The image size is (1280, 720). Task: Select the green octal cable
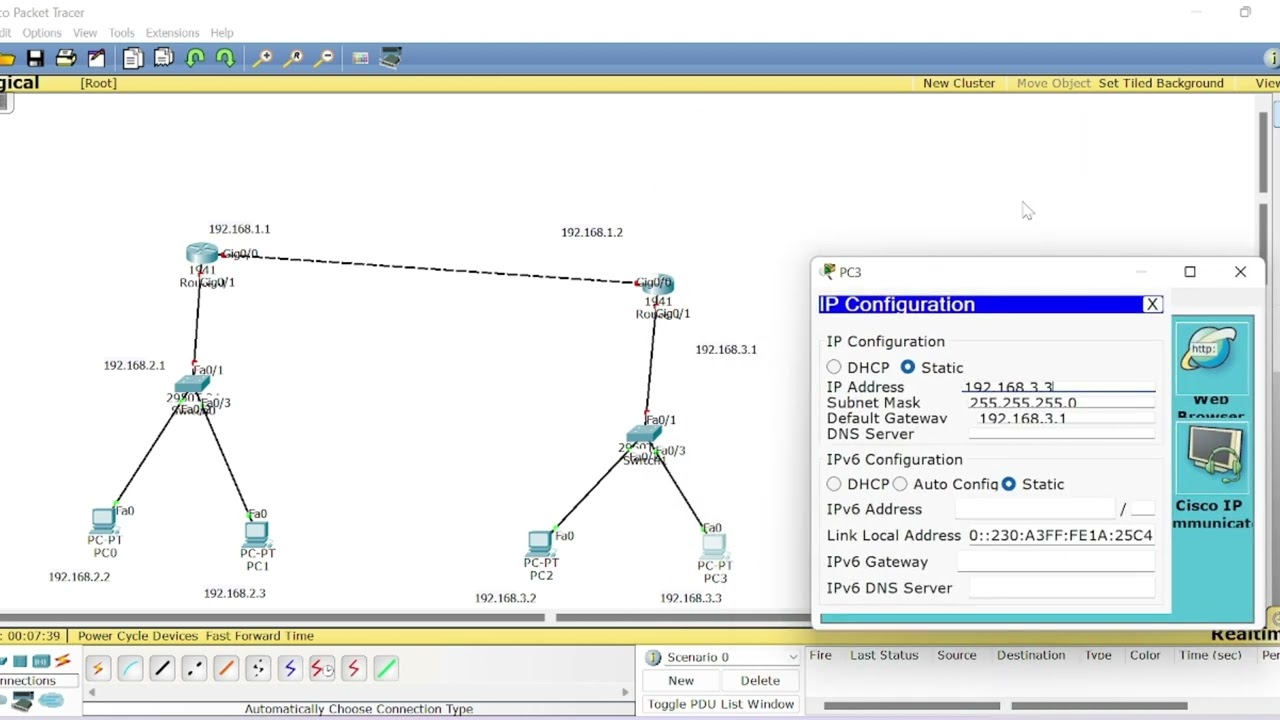386,668
